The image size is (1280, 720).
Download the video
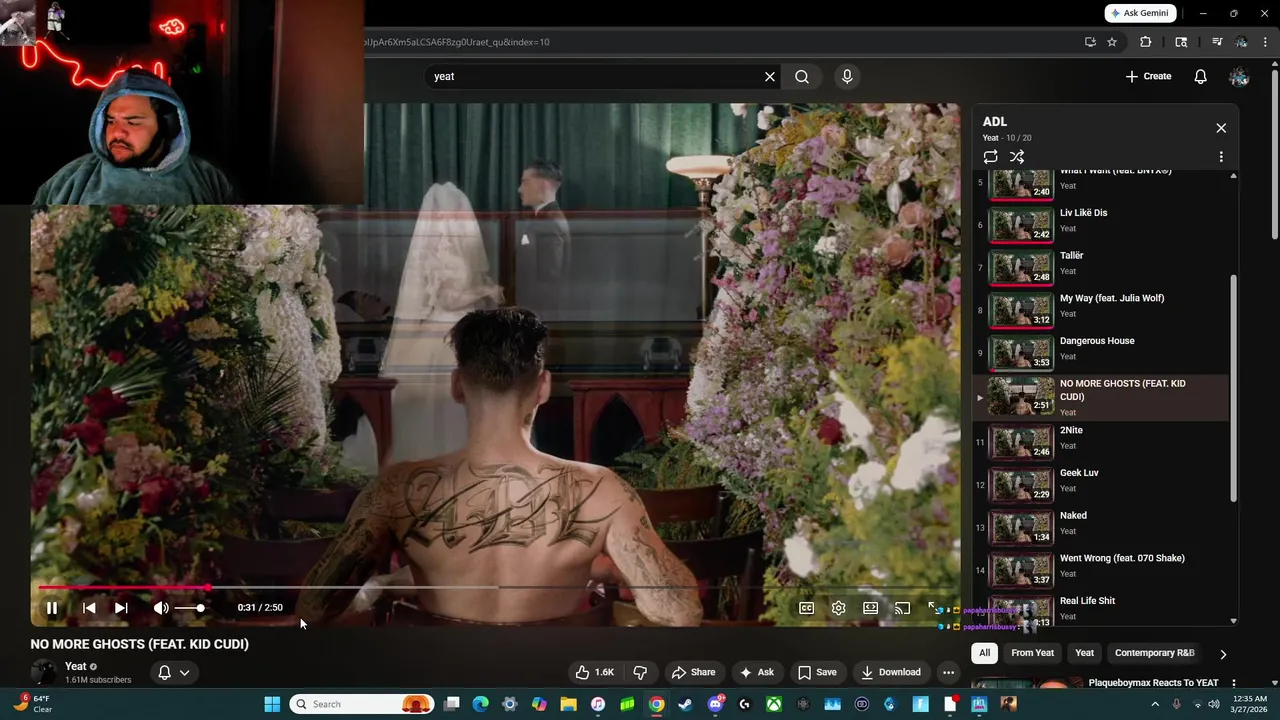(x=891, y=672)
